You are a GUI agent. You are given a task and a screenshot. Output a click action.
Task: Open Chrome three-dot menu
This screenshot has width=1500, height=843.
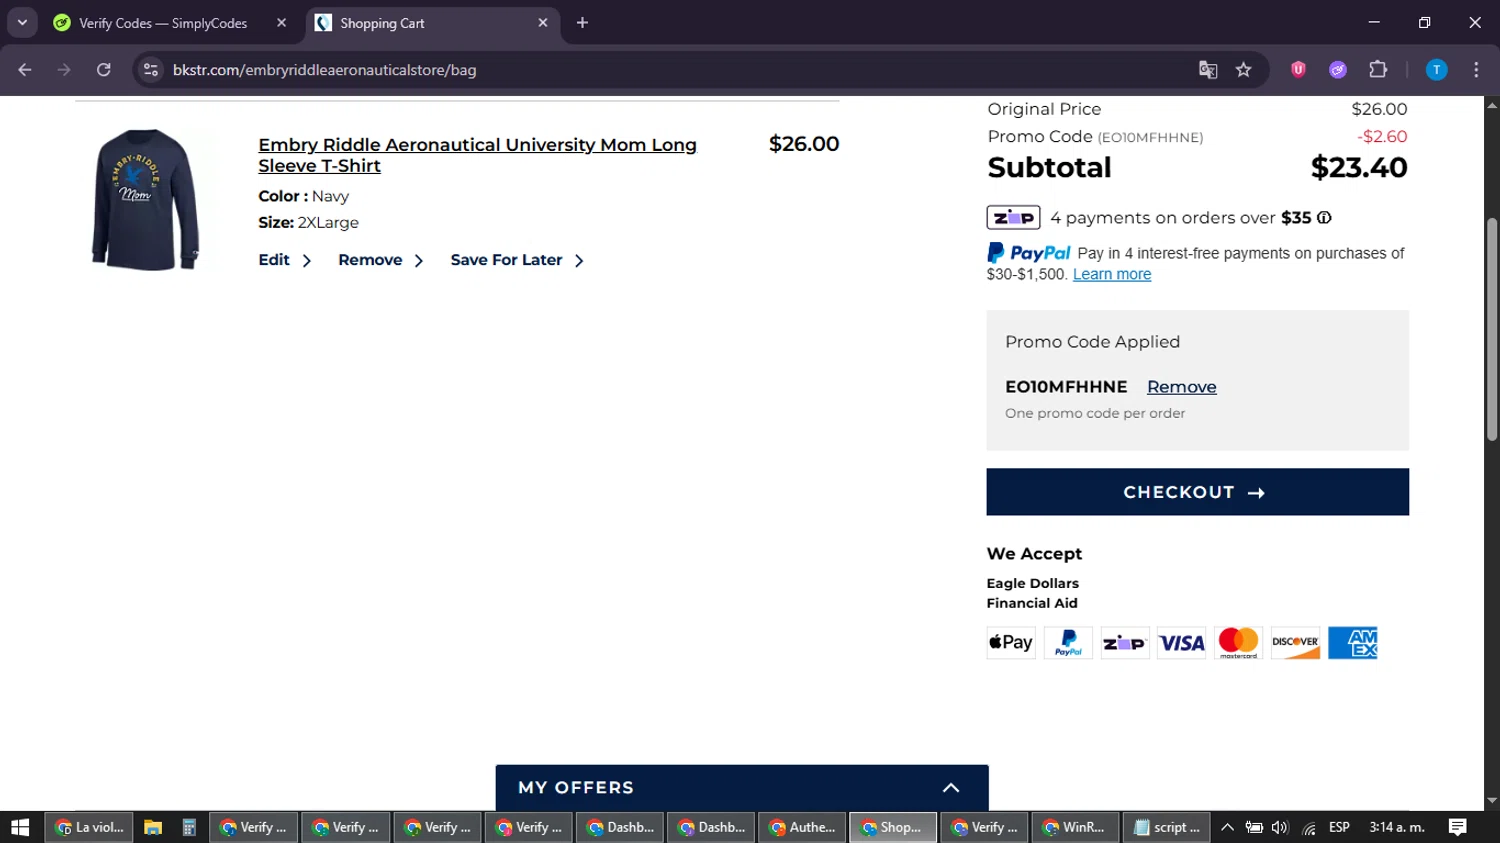click(1476, 70)
